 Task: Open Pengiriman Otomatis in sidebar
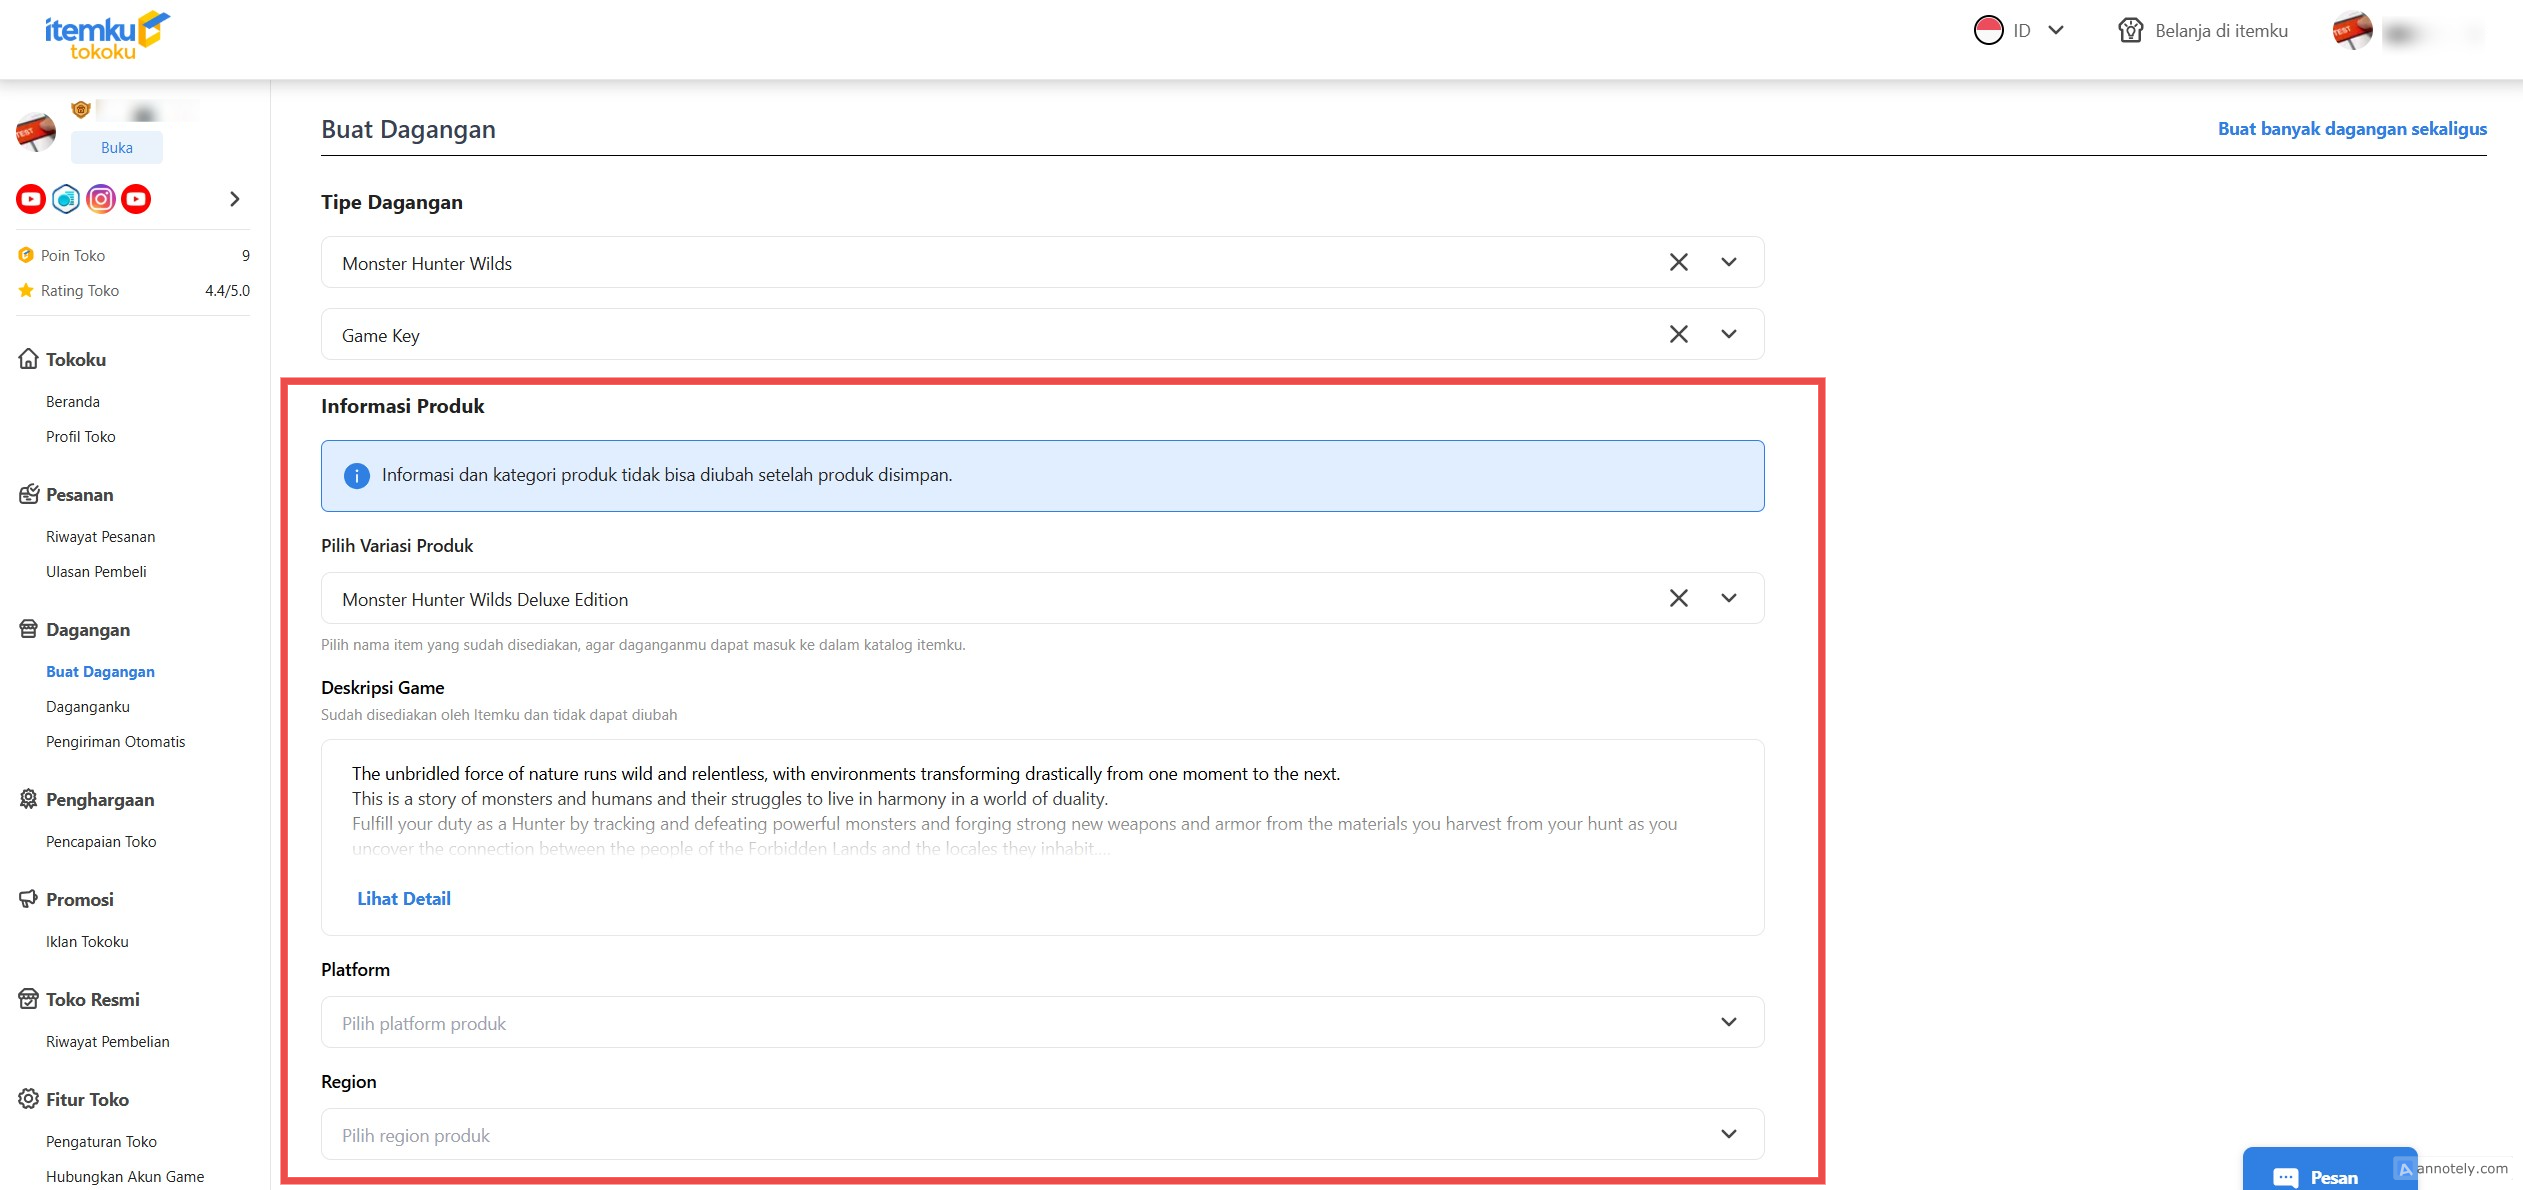[116, 742]
